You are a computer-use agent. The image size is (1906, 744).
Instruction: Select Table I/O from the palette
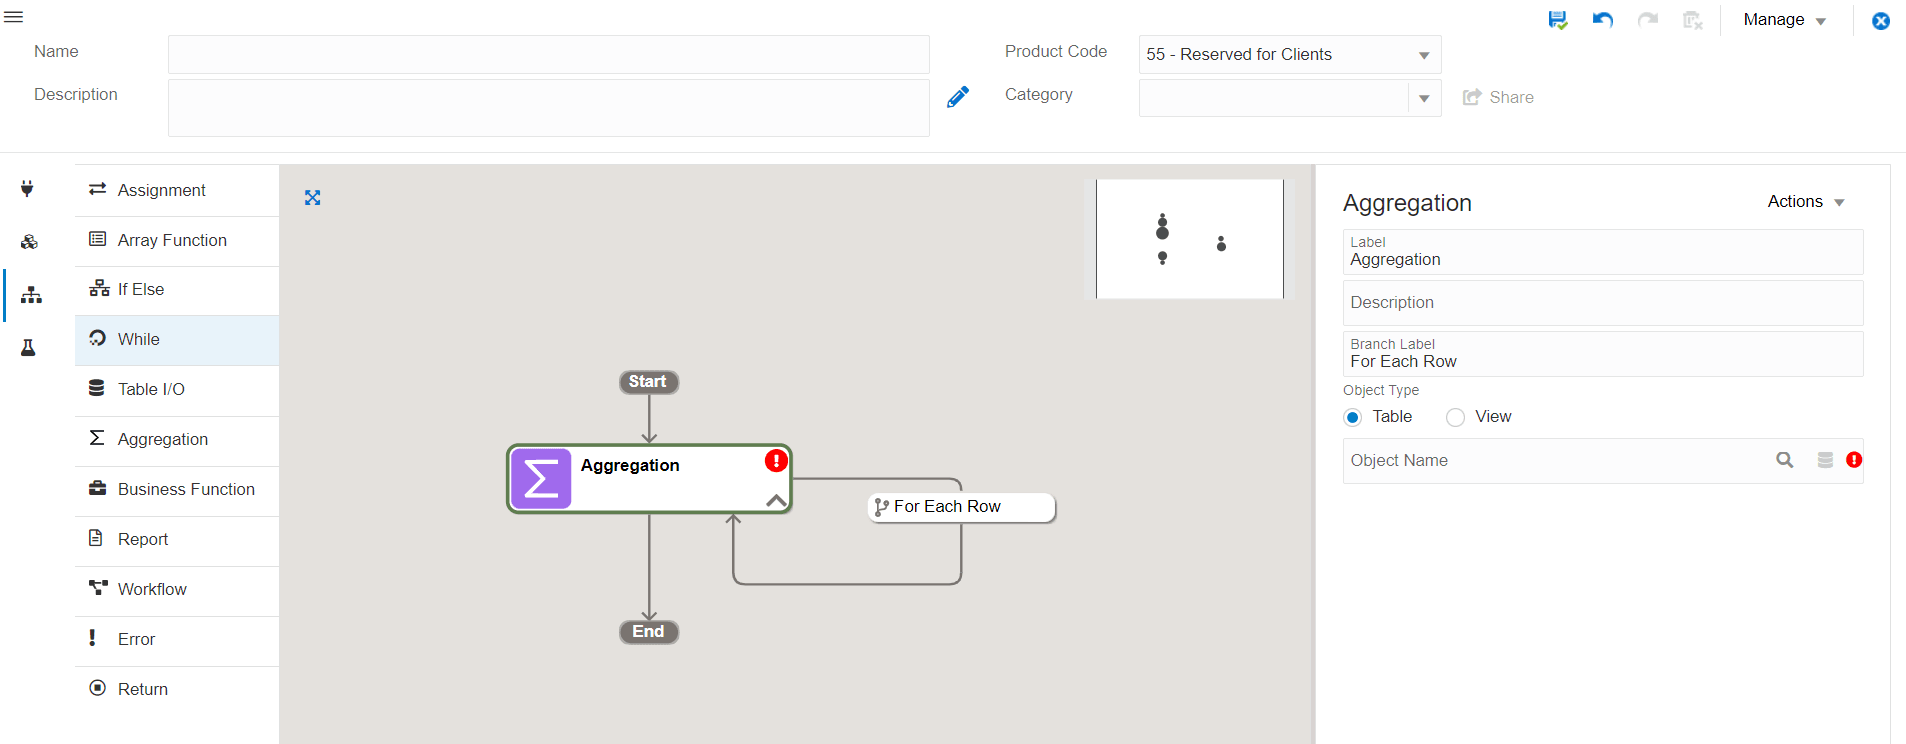click(x=177, y=390)
